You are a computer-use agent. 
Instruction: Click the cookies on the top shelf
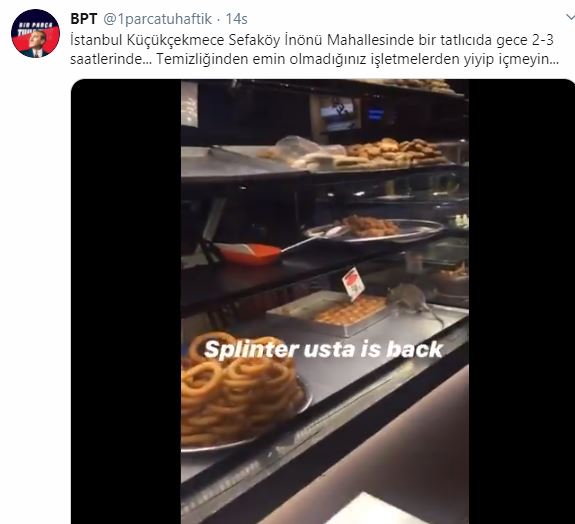click(394, 151)
